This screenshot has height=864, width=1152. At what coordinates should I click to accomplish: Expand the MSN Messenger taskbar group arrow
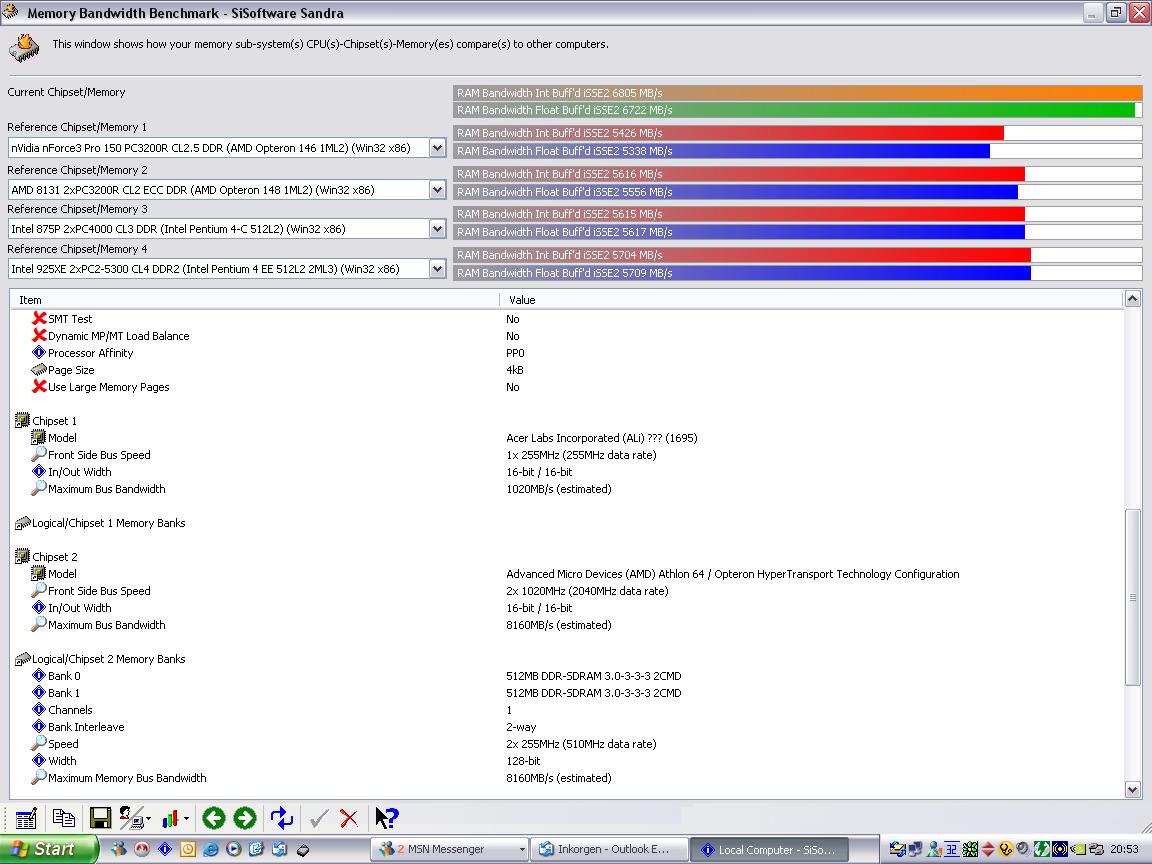pyautogui.click(x=522, y=850)
